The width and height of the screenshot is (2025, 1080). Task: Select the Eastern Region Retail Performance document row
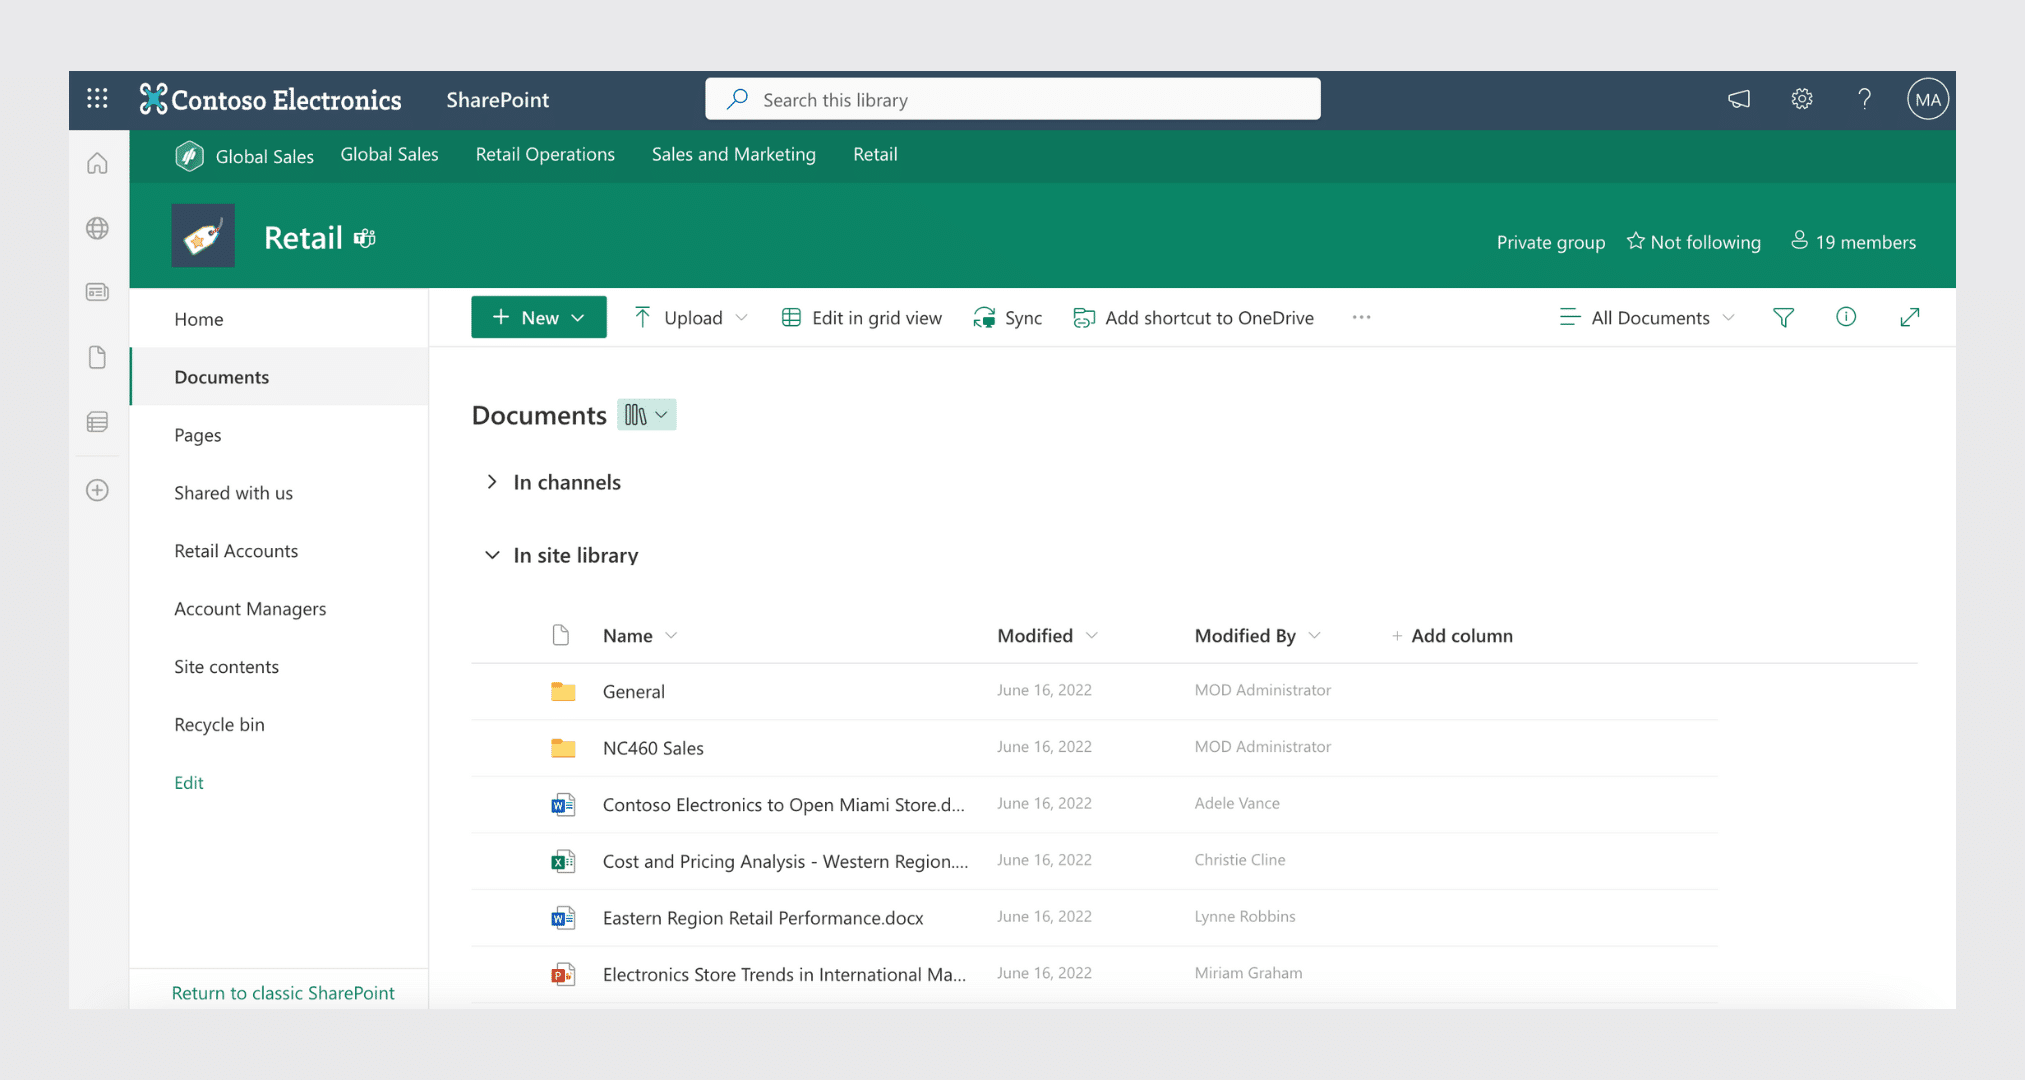click(762, 917)
